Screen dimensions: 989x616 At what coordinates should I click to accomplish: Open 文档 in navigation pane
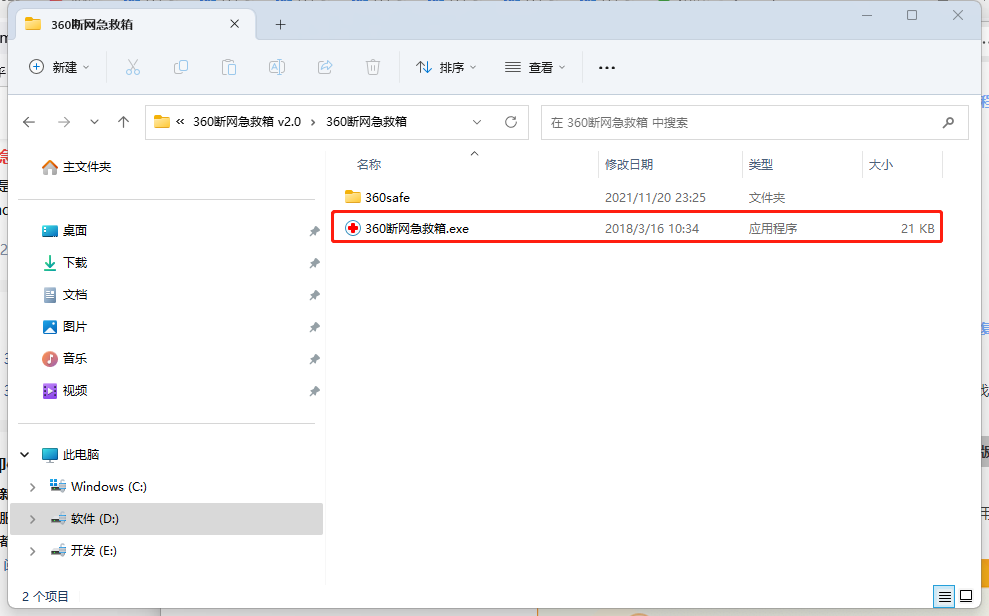pyautogui.click(x=64, y=294)
